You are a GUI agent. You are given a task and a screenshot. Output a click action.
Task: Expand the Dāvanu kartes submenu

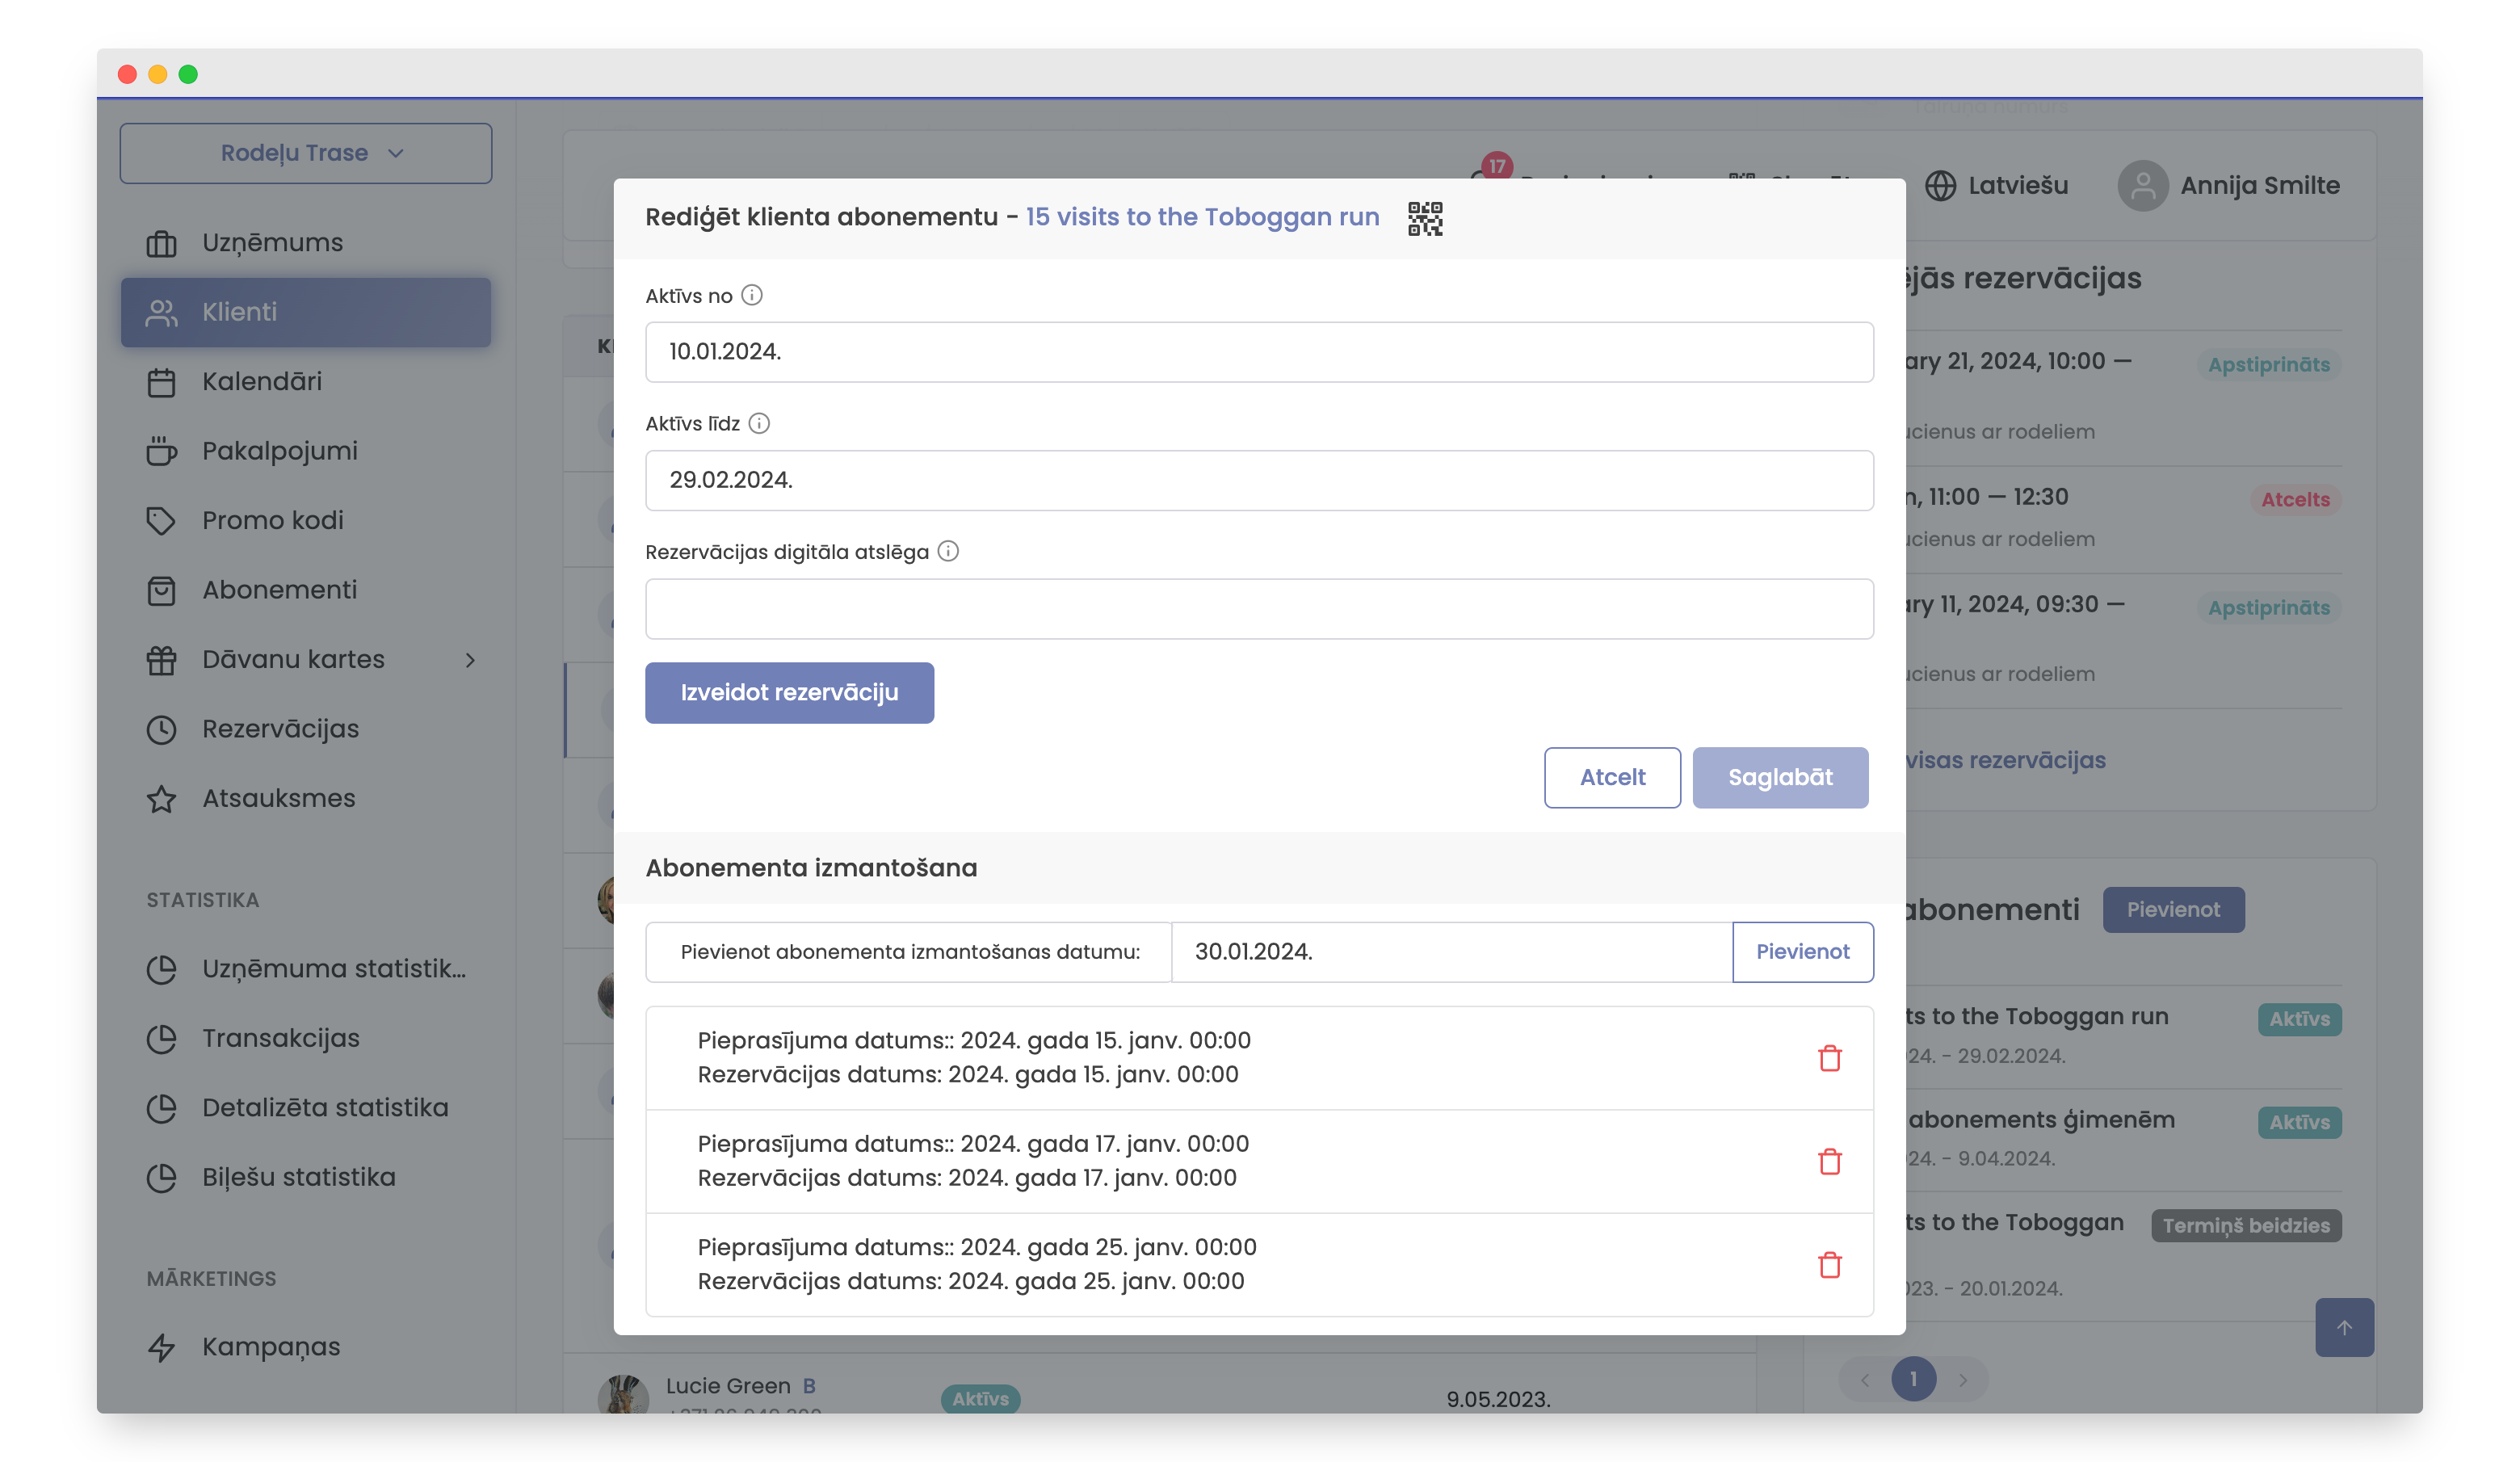coord(469,660)
